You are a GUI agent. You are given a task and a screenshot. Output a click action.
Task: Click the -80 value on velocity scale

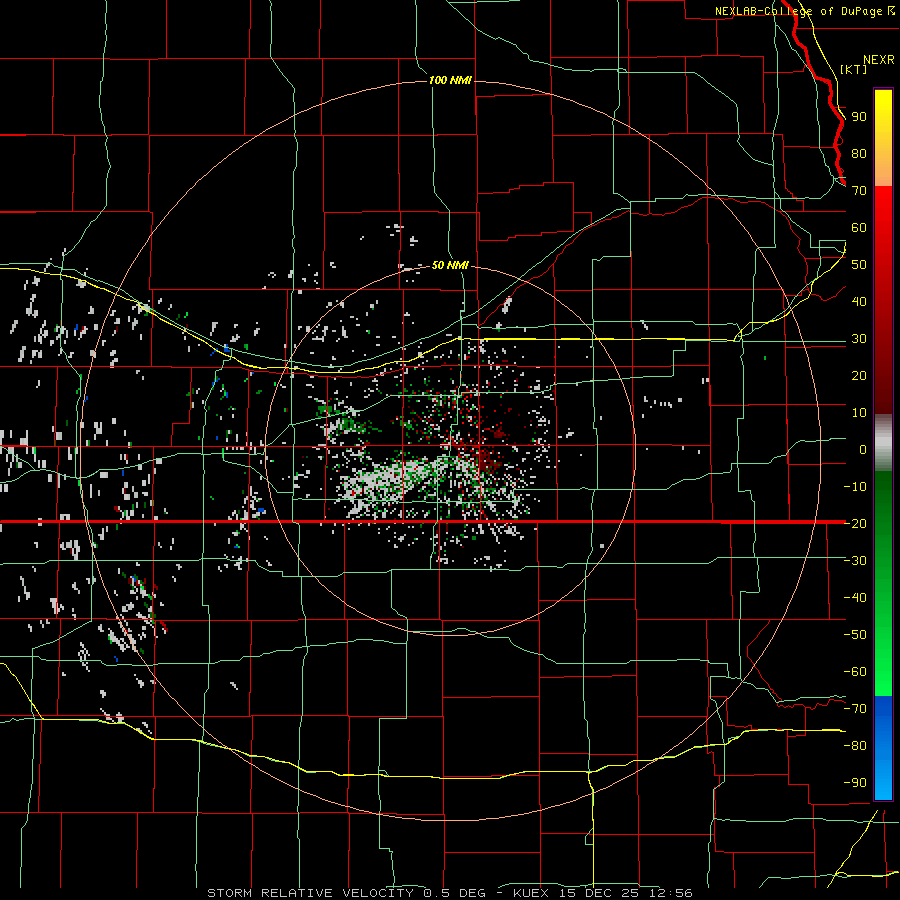(855, 746)
